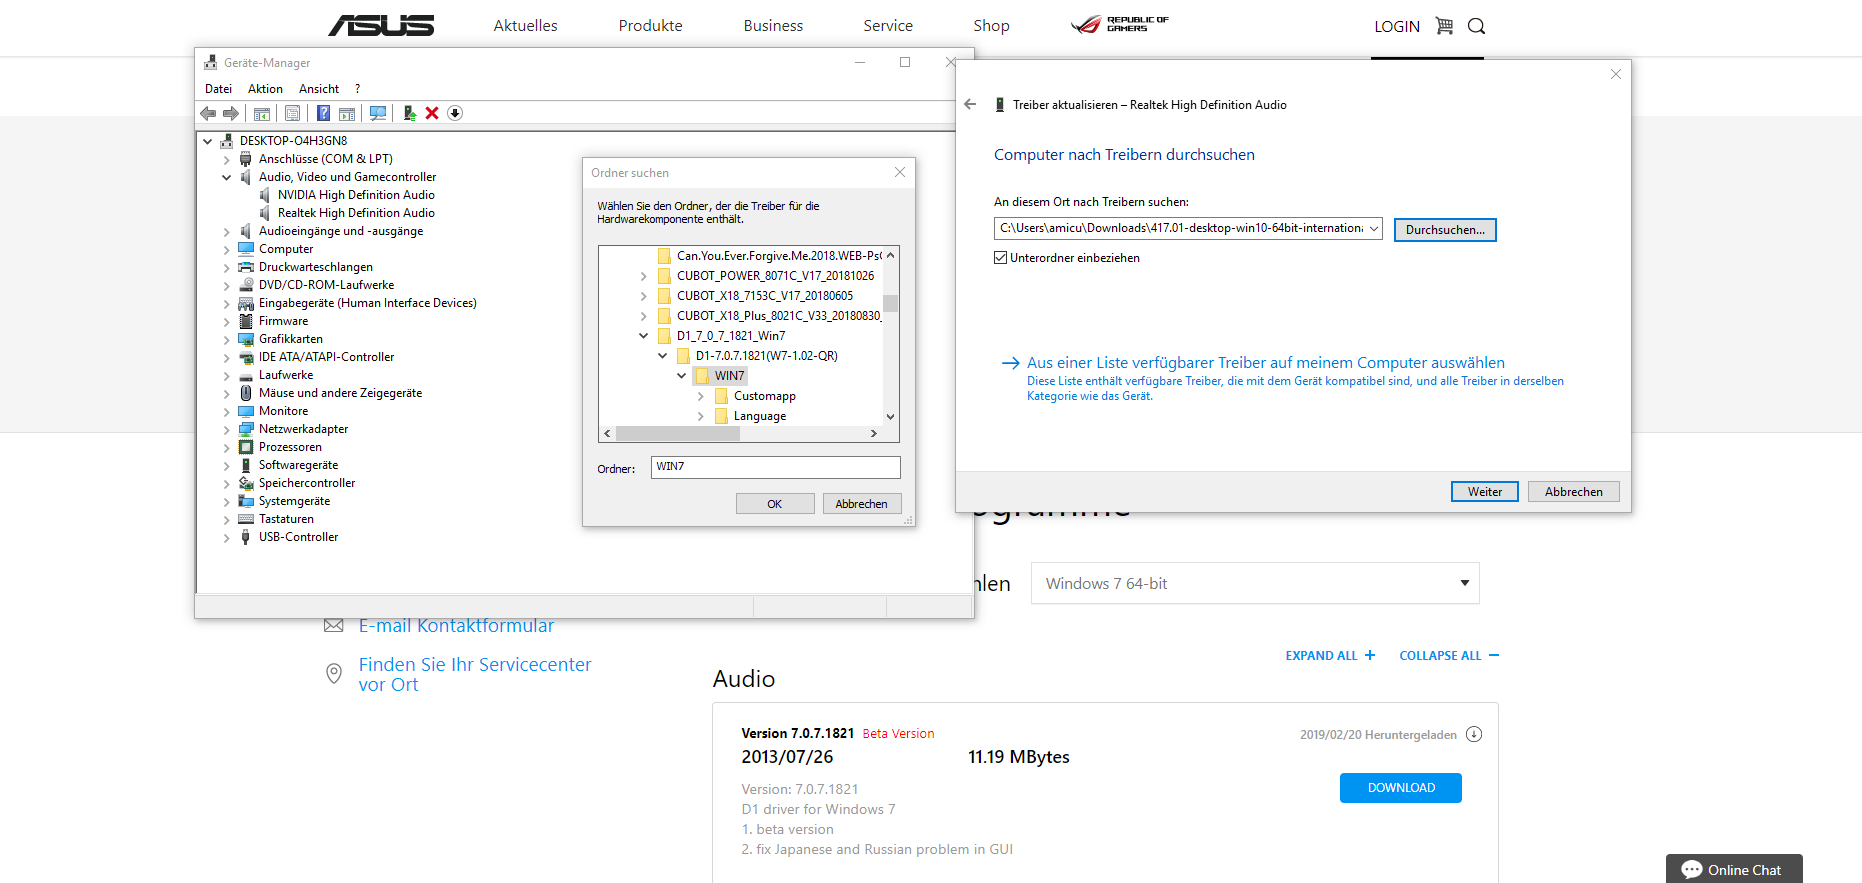
Task: Expand the CUBOT_POWER_8071C folder
Action: click(643, 276)
